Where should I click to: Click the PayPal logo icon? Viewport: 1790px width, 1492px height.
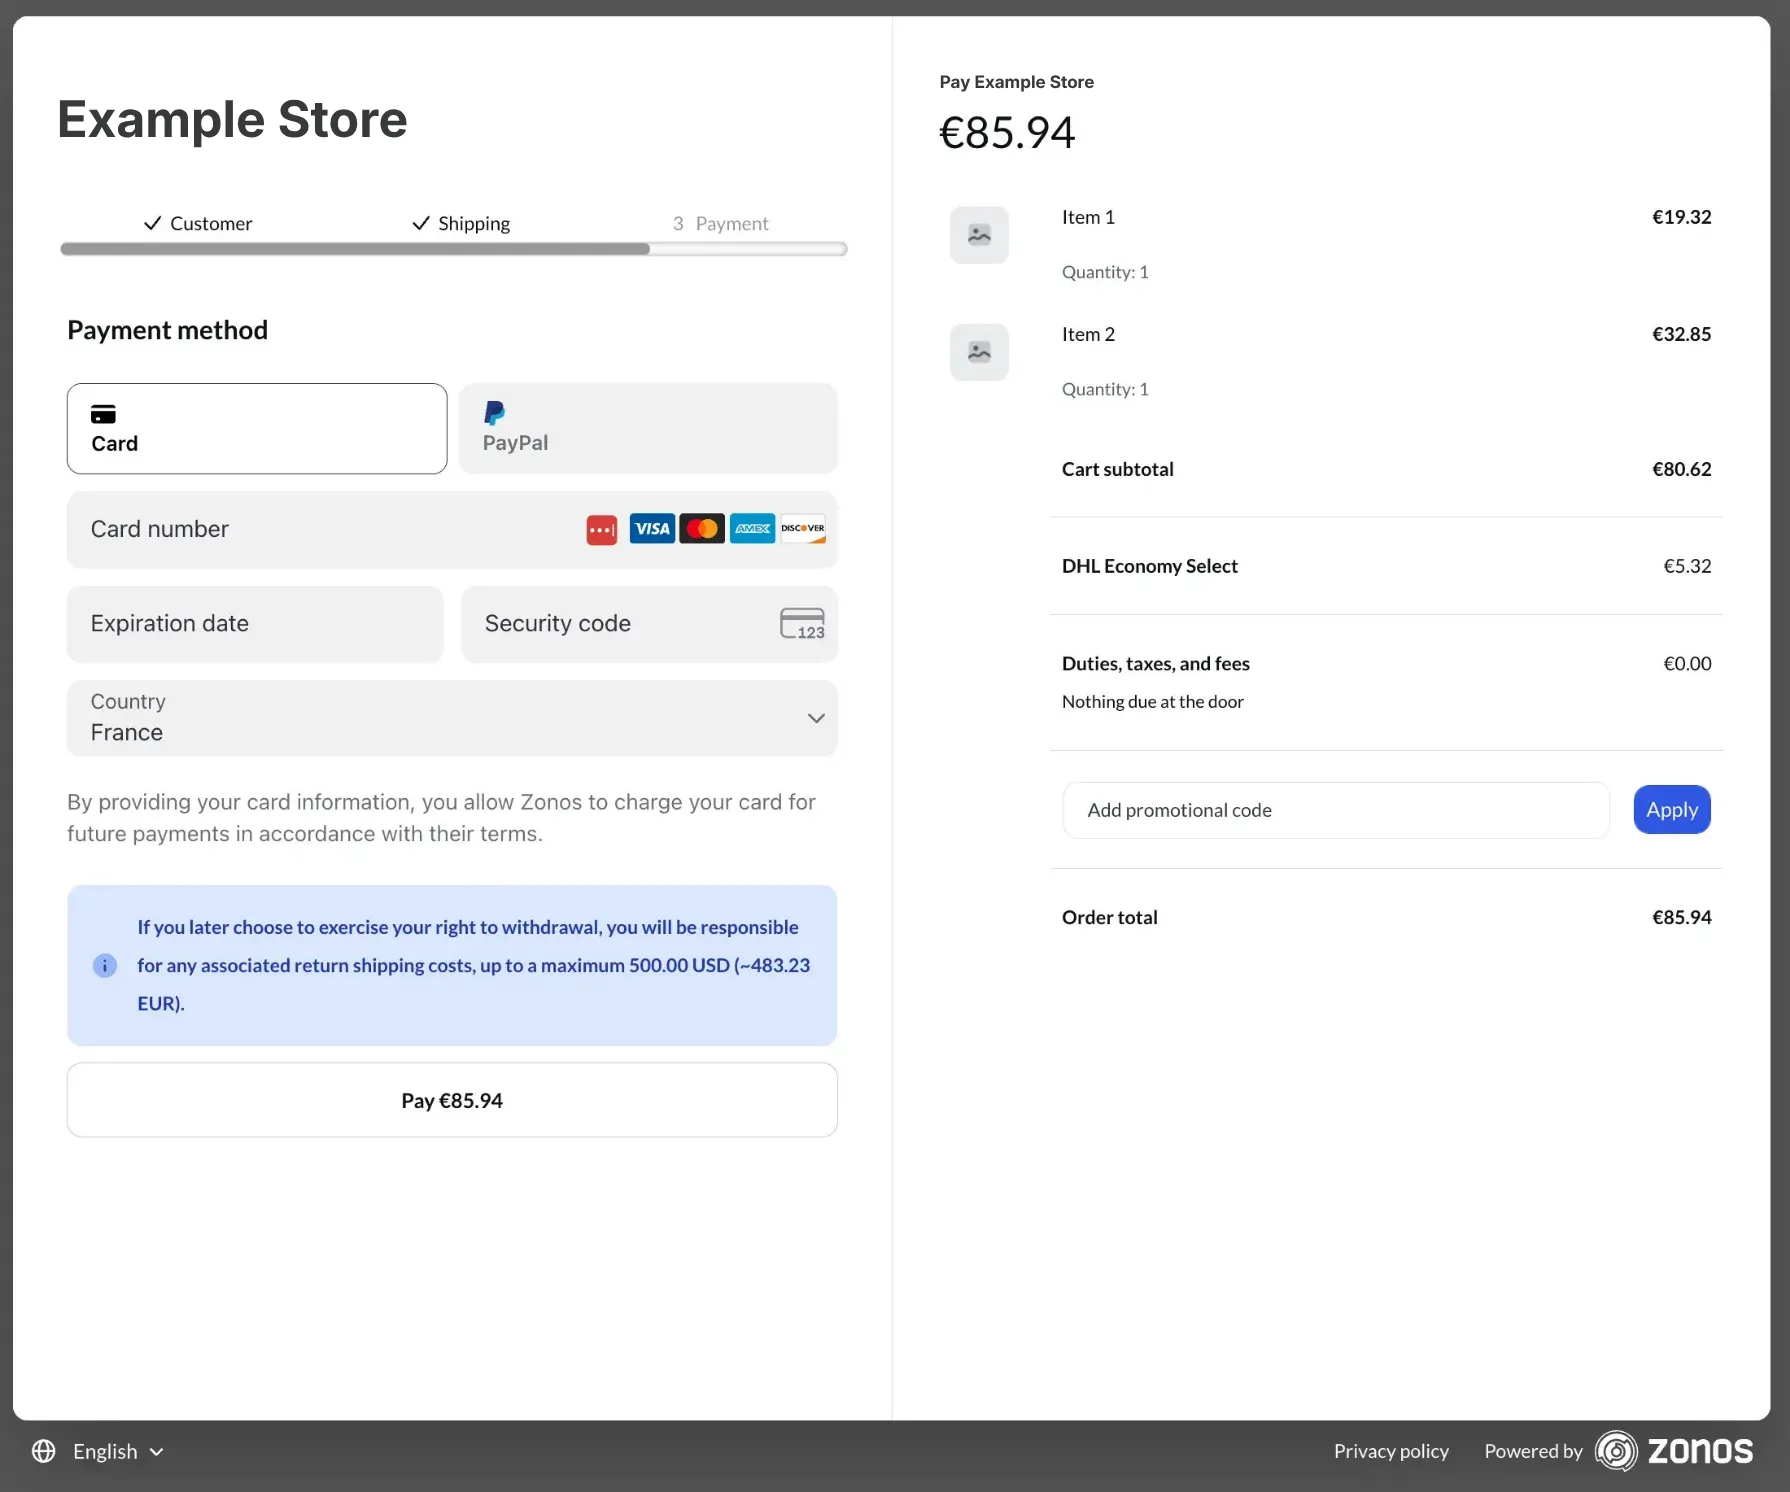494,413
